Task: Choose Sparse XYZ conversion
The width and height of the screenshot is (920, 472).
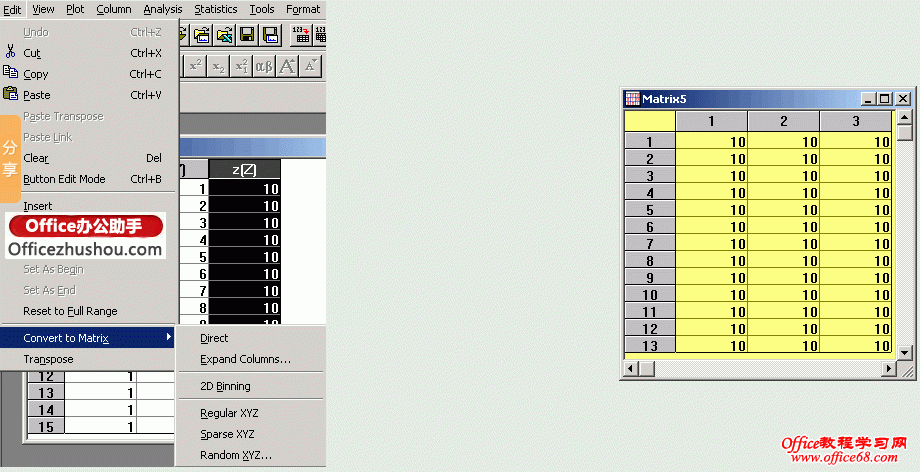Action: [251, 434]
